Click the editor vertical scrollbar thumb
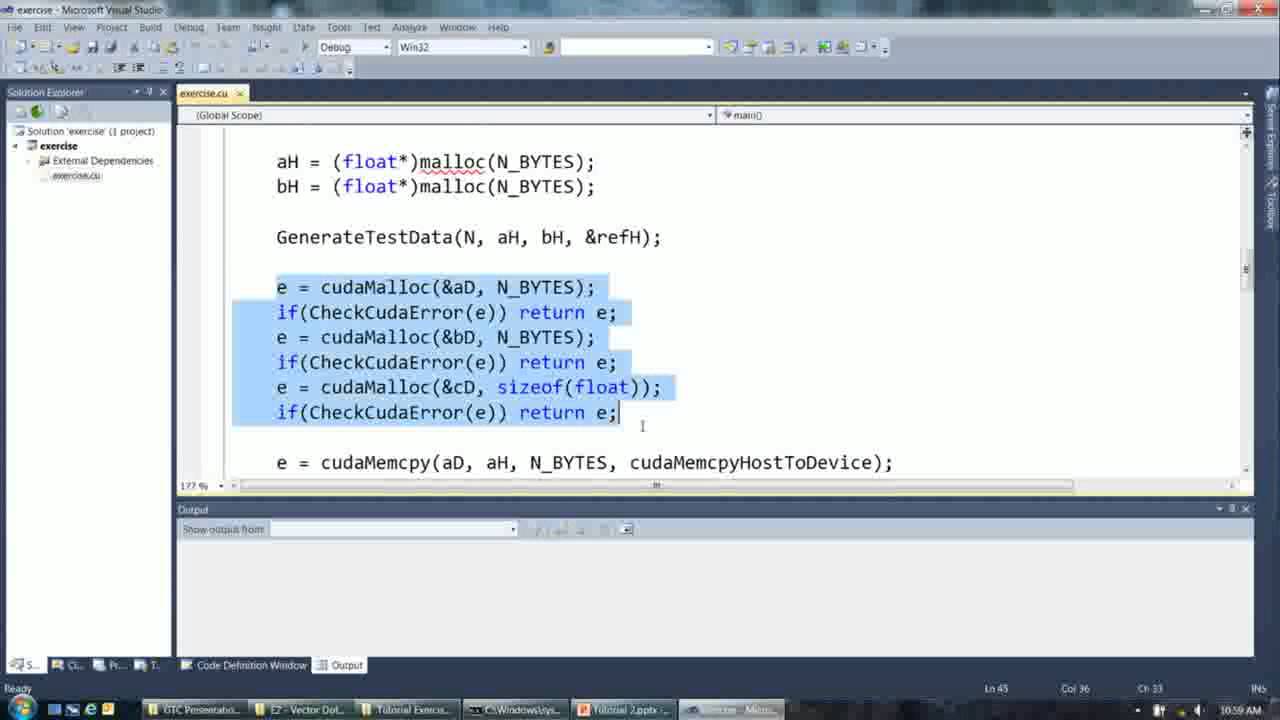Screen dimensions: 1280x720 click(1246, 269)
